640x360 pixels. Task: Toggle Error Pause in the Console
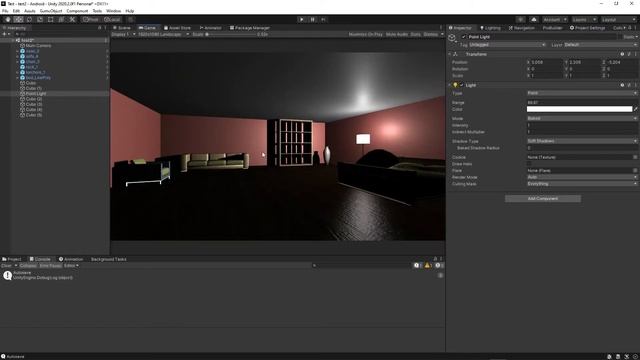[51, 266]
